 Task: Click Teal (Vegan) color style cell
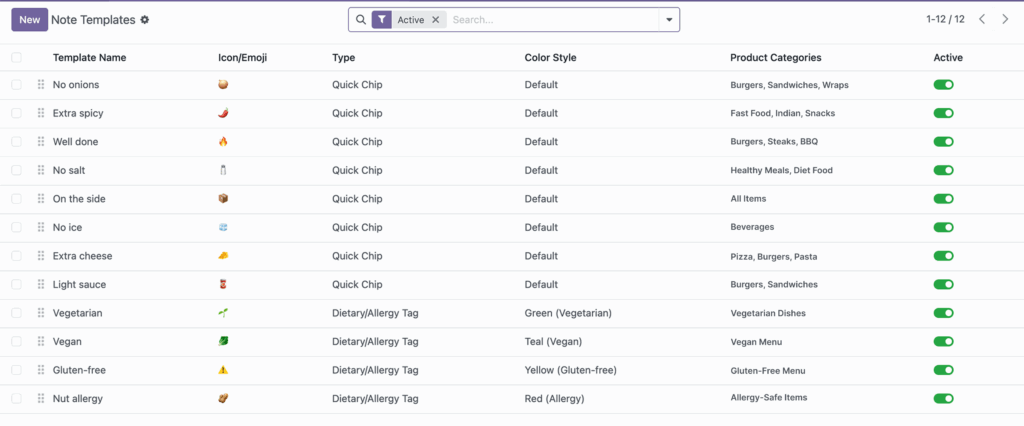(553, 342)
